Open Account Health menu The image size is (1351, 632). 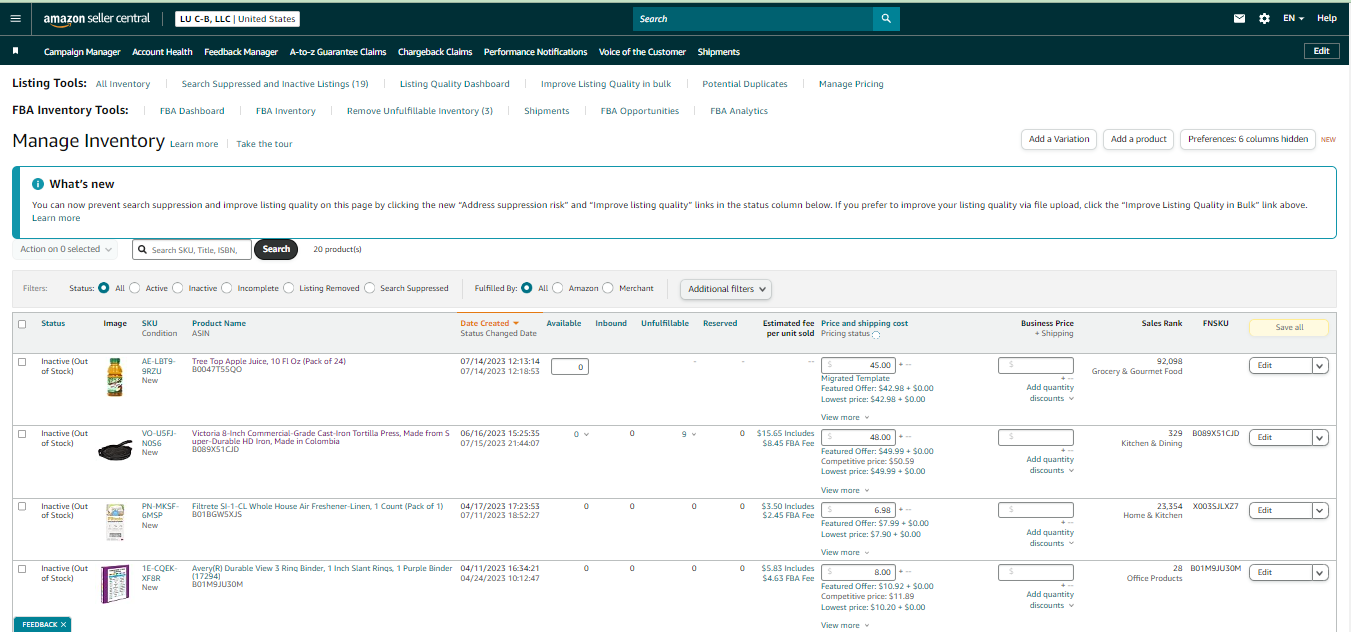point(162,52)
